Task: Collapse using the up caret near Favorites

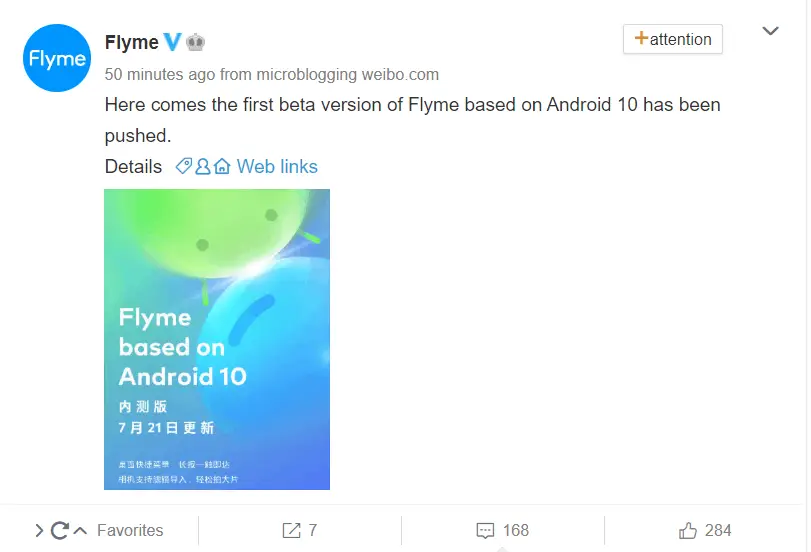Action: [80, 530]
